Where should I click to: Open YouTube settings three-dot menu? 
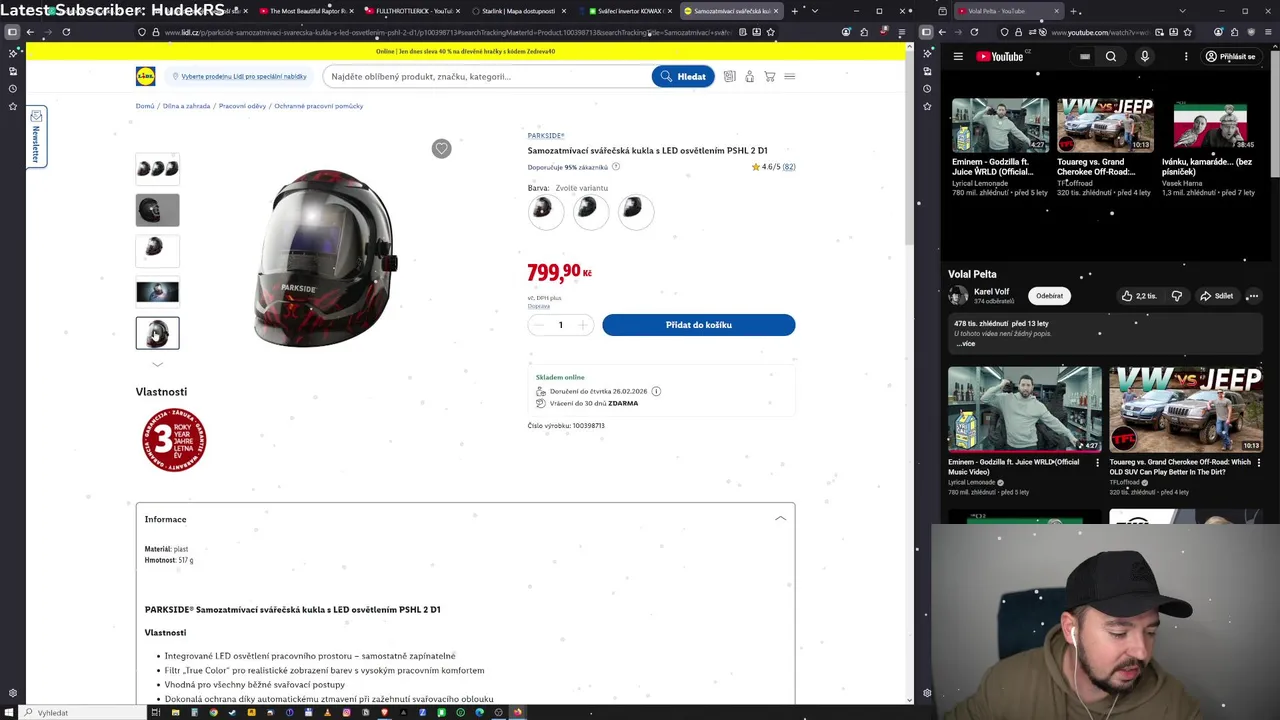pyautogui.click(x=1186, y=57)
